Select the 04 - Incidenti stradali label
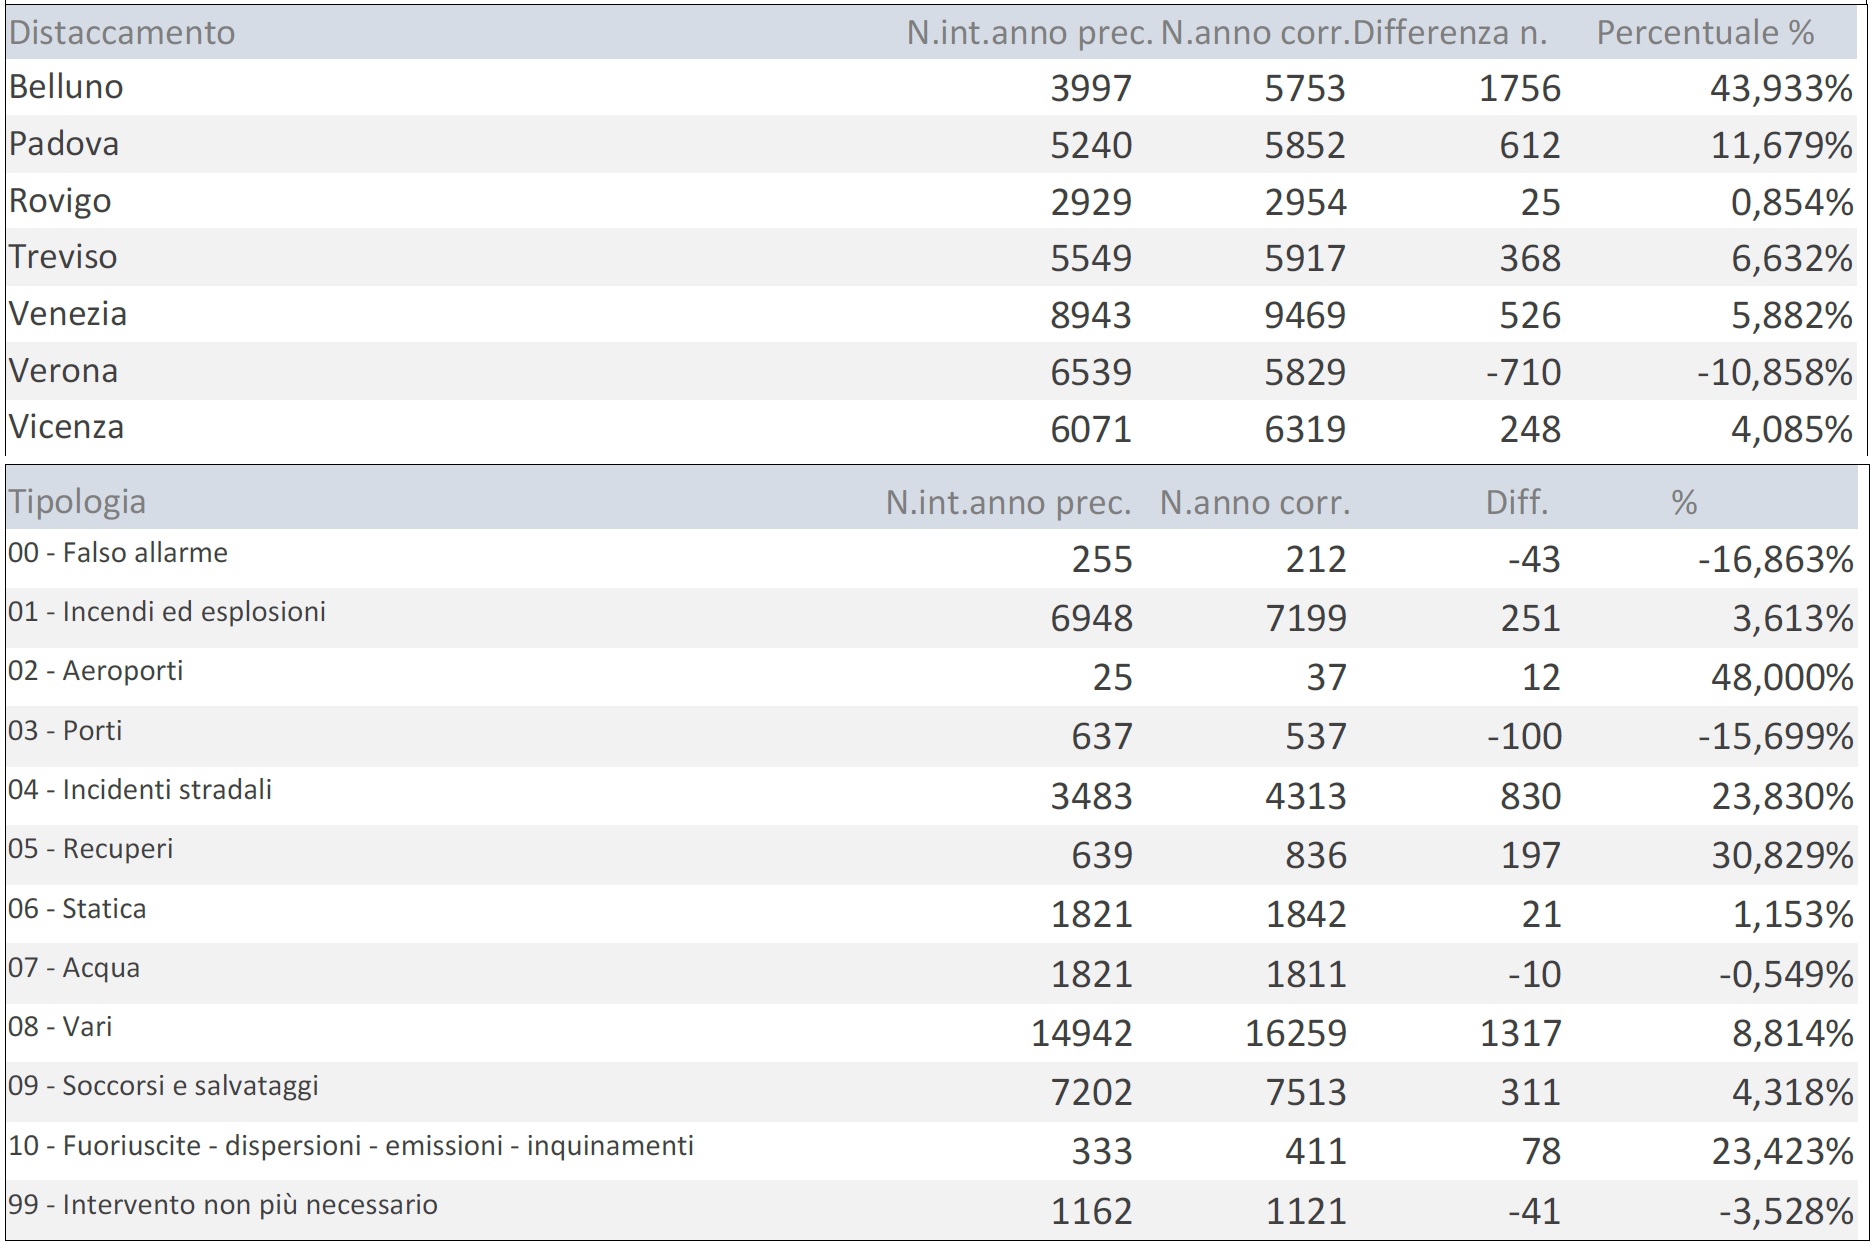 [x=140, y=790]
